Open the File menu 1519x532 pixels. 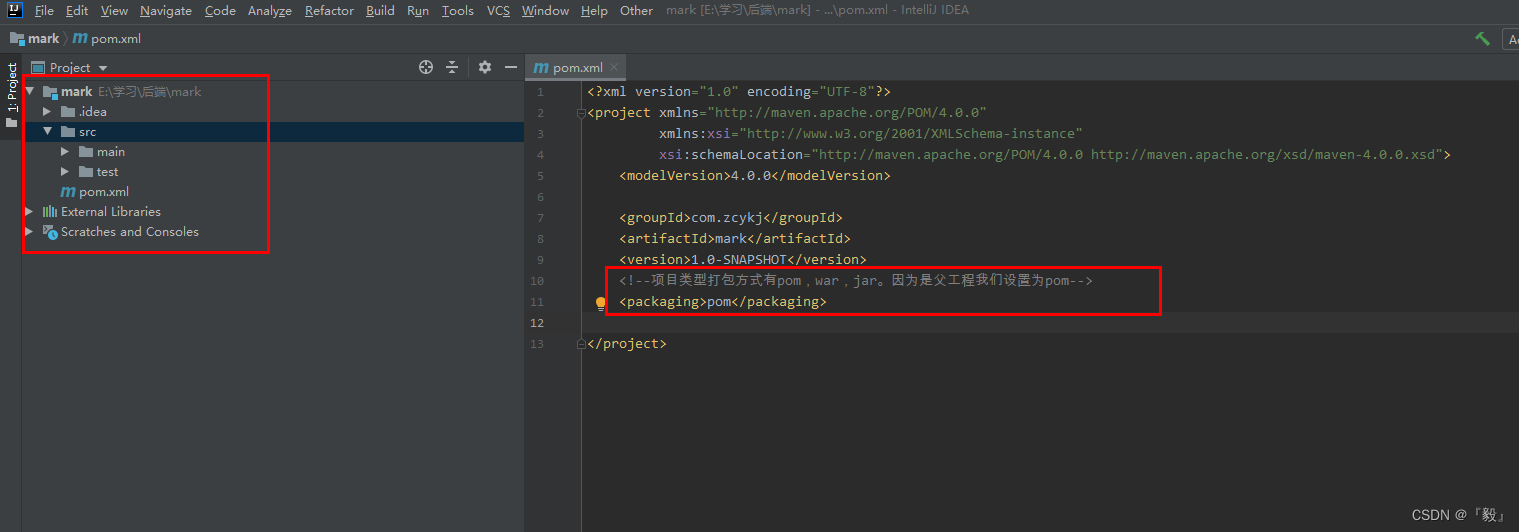[44, 11]
